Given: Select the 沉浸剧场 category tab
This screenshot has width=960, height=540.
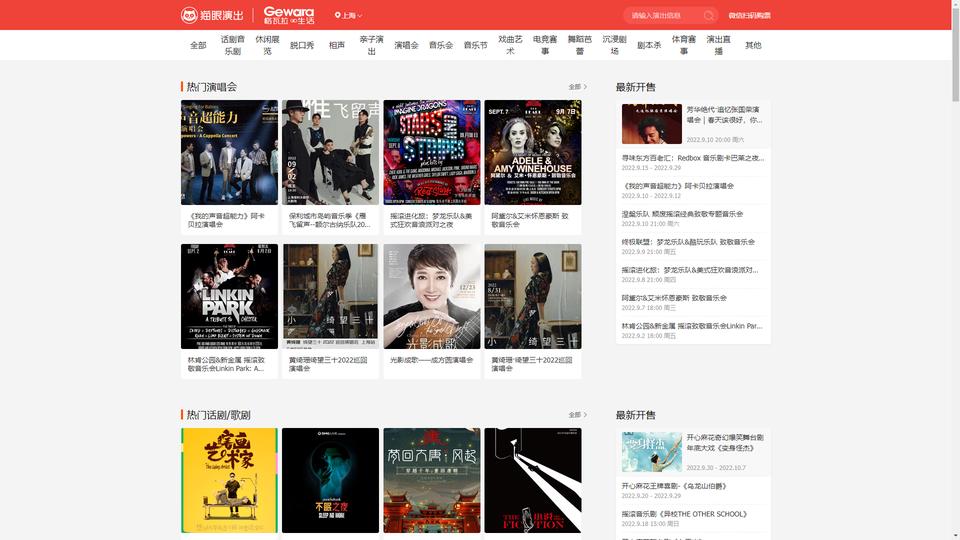Looking at the screenshot, I should [x=614, y=45].
